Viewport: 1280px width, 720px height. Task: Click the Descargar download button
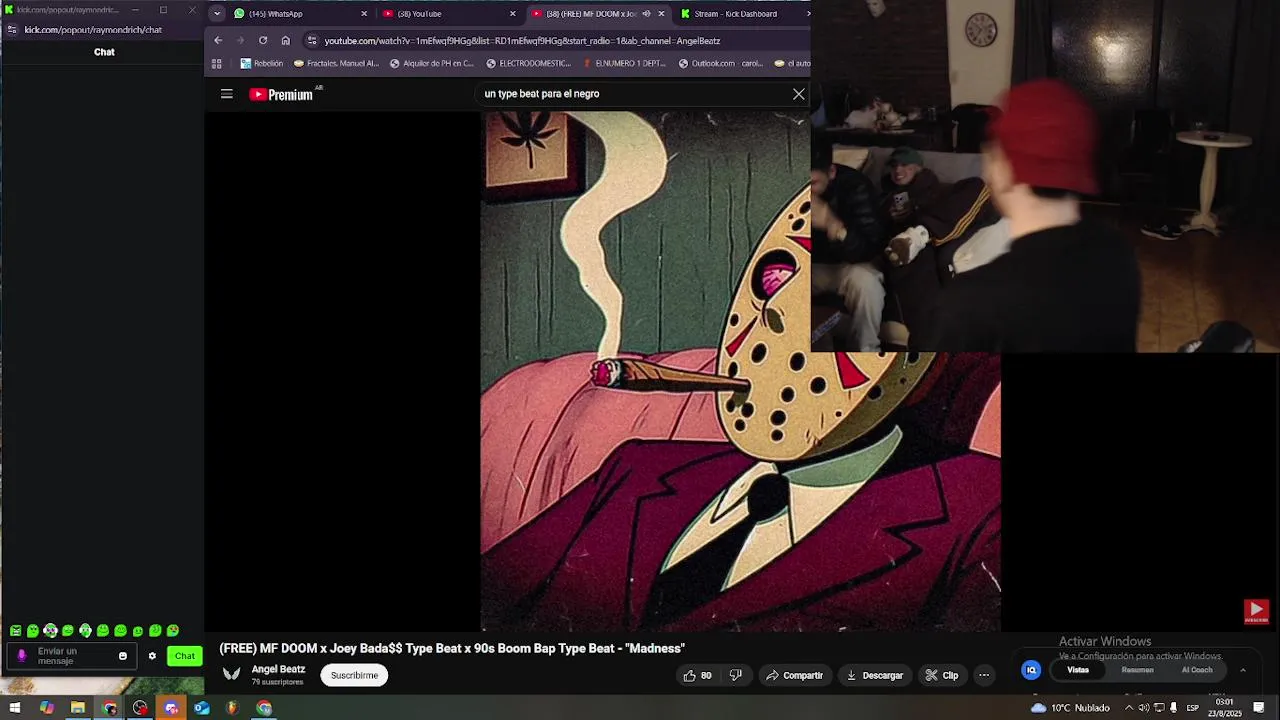[875, 675]
